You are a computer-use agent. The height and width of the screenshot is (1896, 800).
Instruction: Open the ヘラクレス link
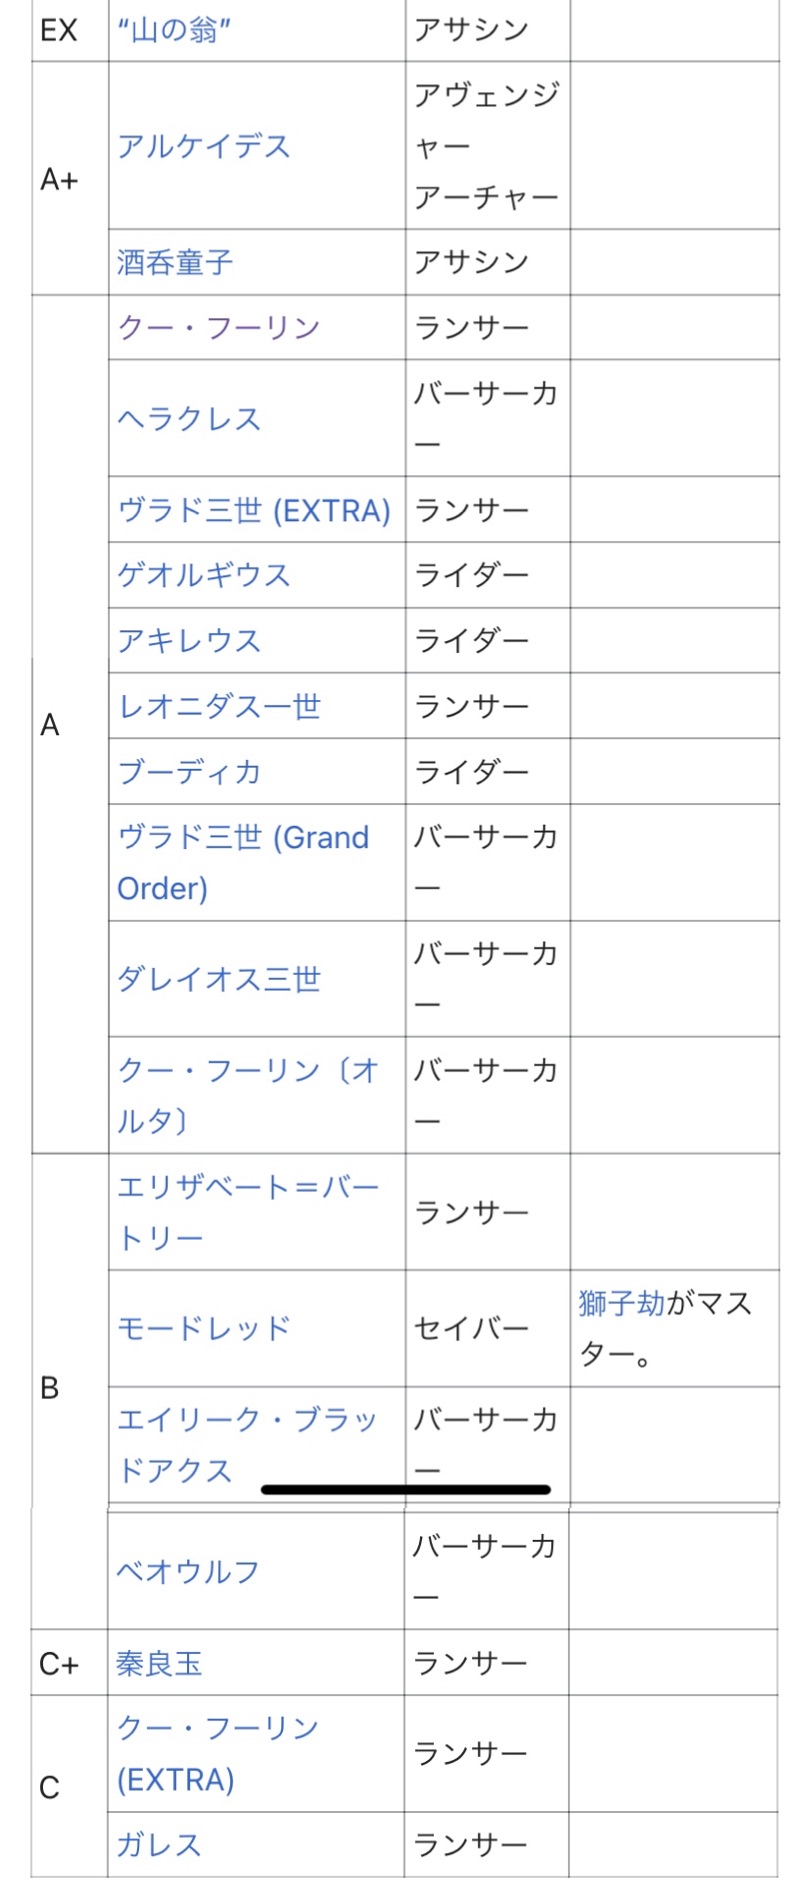click(189, 418)
